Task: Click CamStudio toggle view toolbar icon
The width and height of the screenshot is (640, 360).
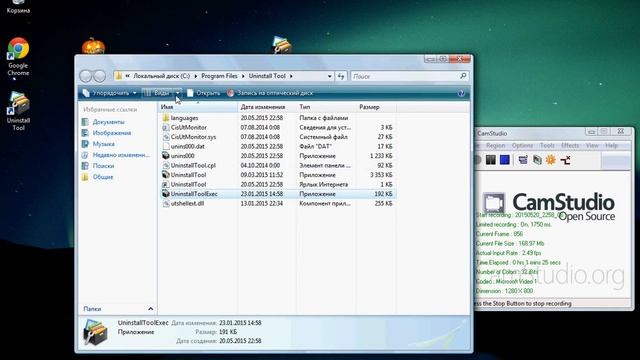Action: tap(523, 160)
